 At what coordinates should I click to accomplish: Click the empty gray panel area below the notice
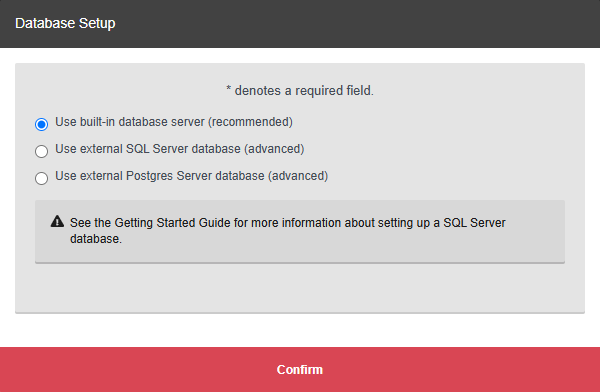coord(300,288)
